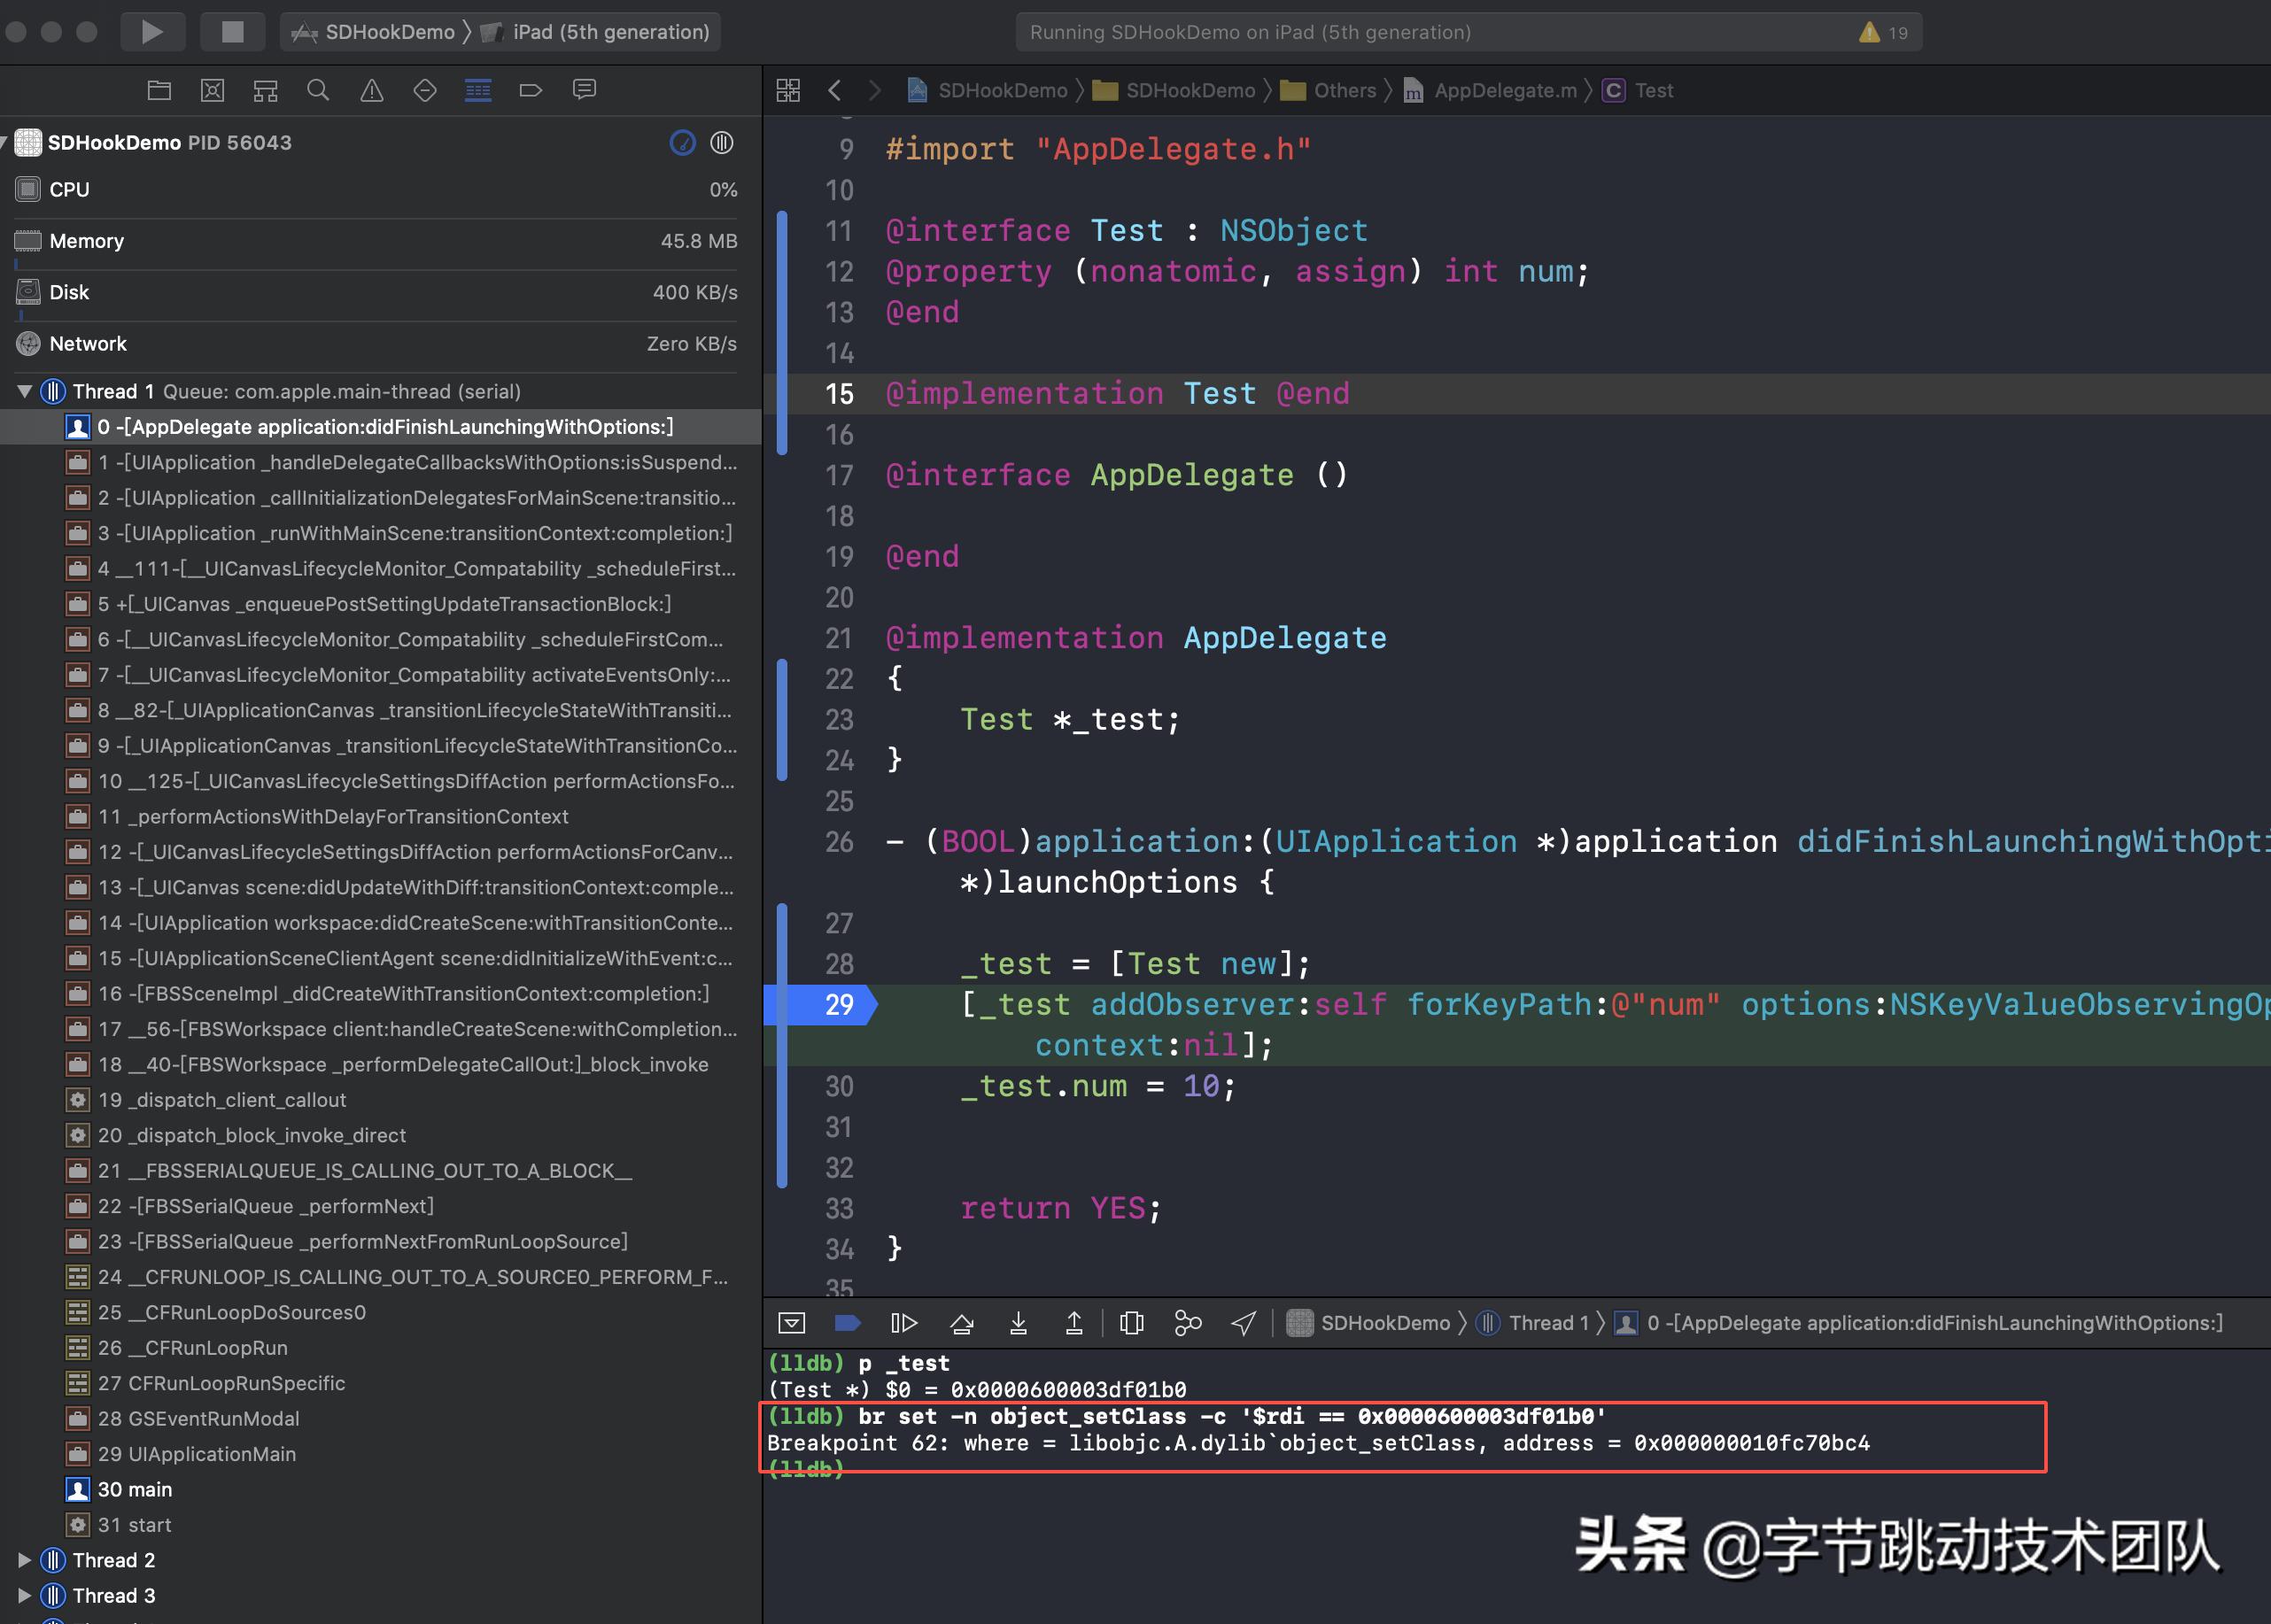Expand Thread 3
Screen dimensions: 2271x1624
pos(24,1595)
